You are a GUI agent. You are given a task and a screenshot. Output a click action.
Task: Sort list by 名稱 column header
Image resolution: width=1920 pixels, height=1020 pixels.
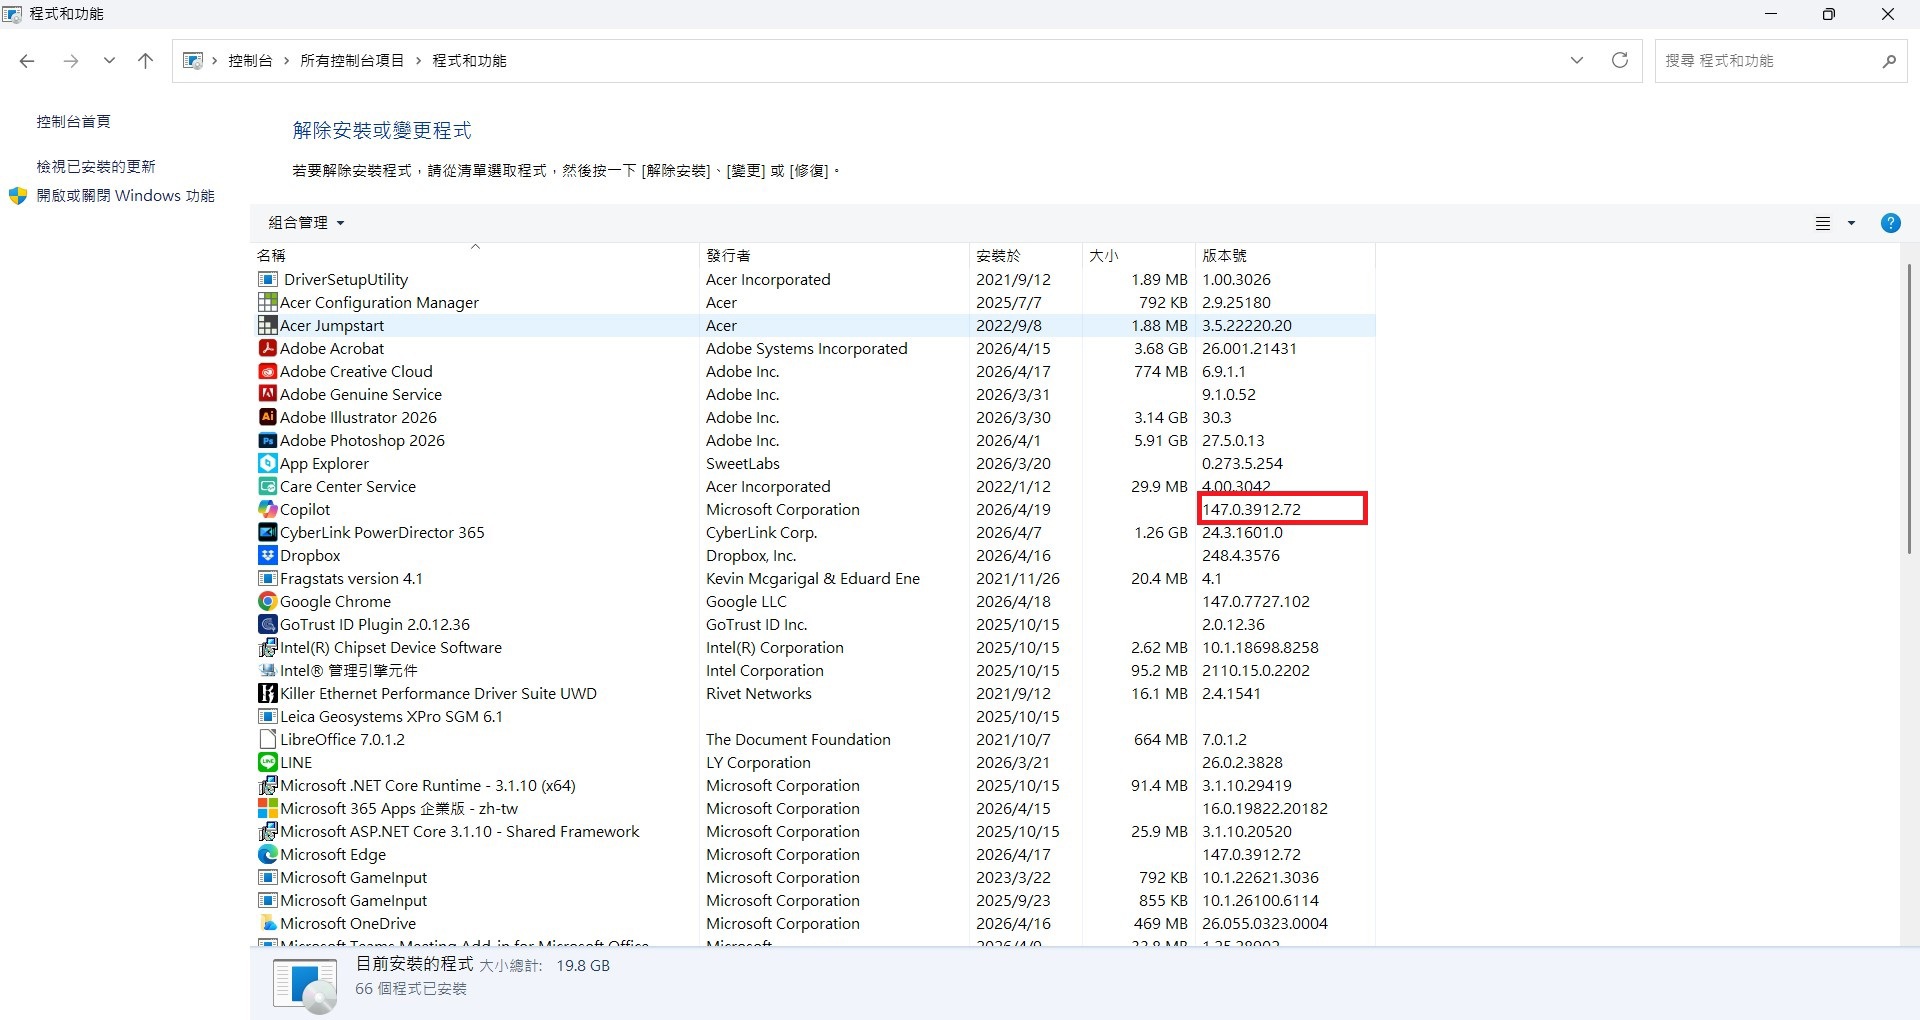[475, 255]
